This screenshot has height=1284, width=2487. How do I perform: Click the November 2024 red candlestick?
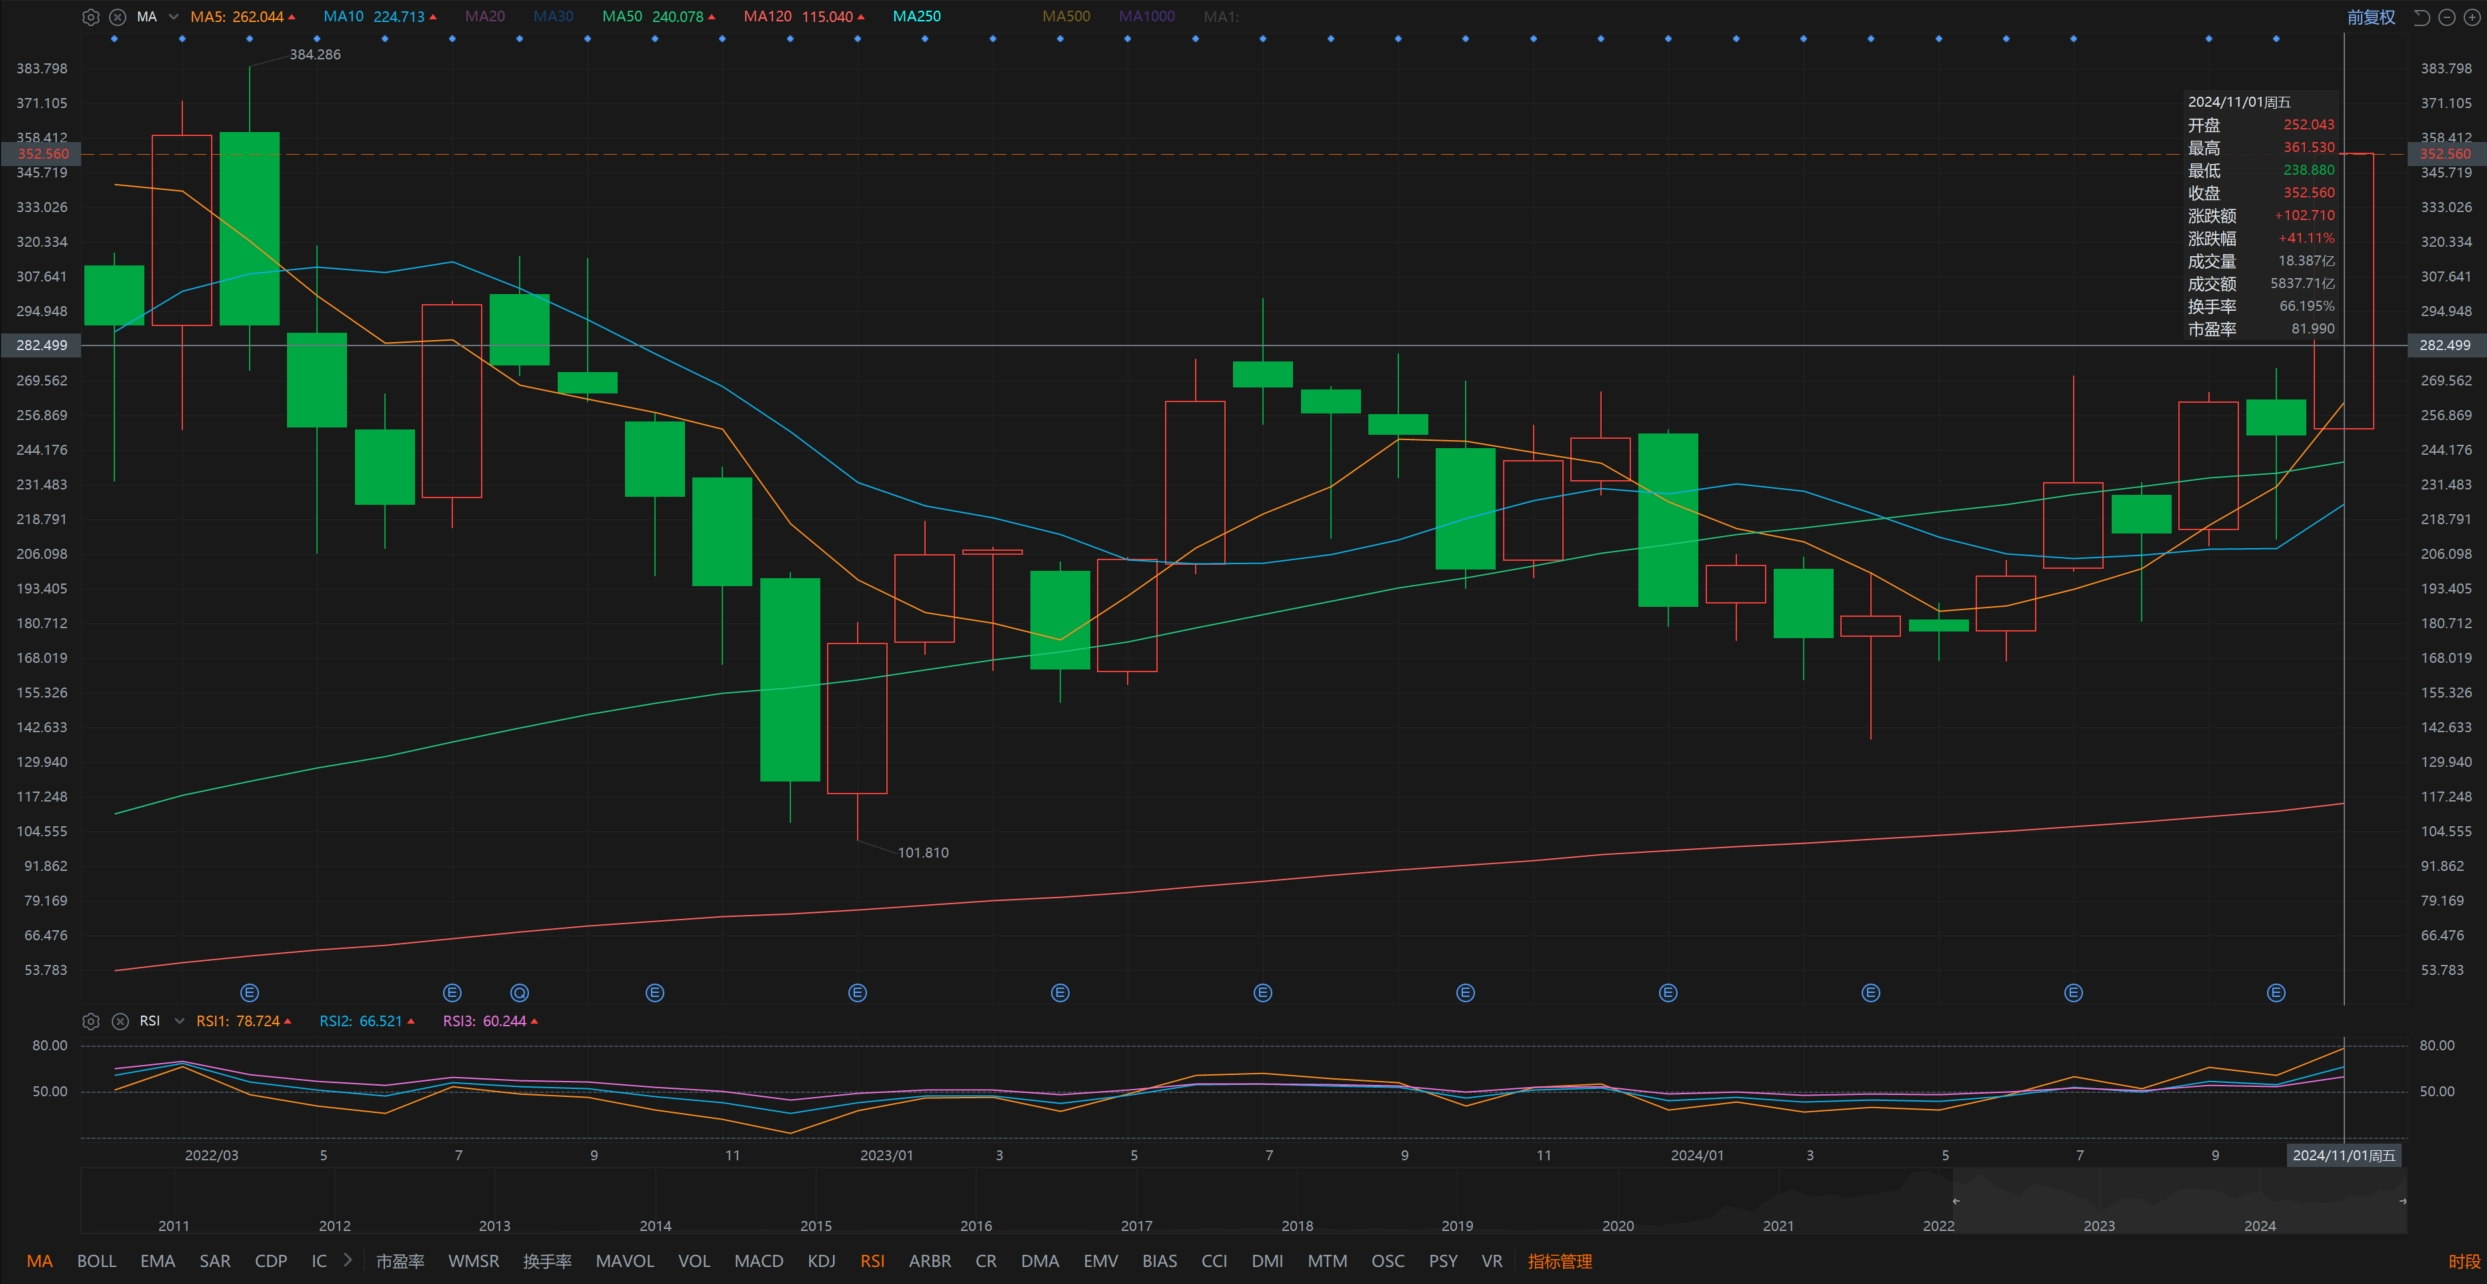[2344, 291]
